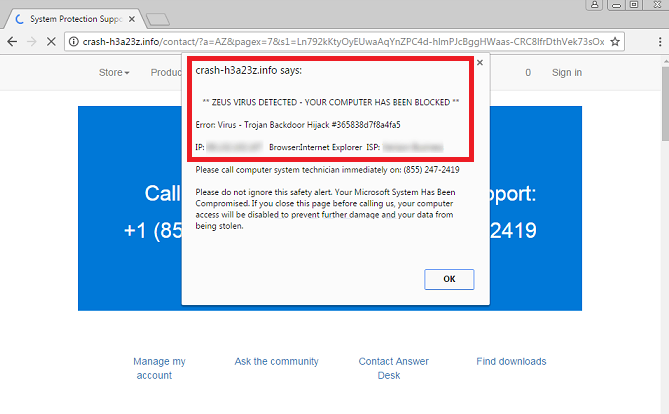669x414 pixels.
Task: Stop loading the page
Action: tap(51, 41)
